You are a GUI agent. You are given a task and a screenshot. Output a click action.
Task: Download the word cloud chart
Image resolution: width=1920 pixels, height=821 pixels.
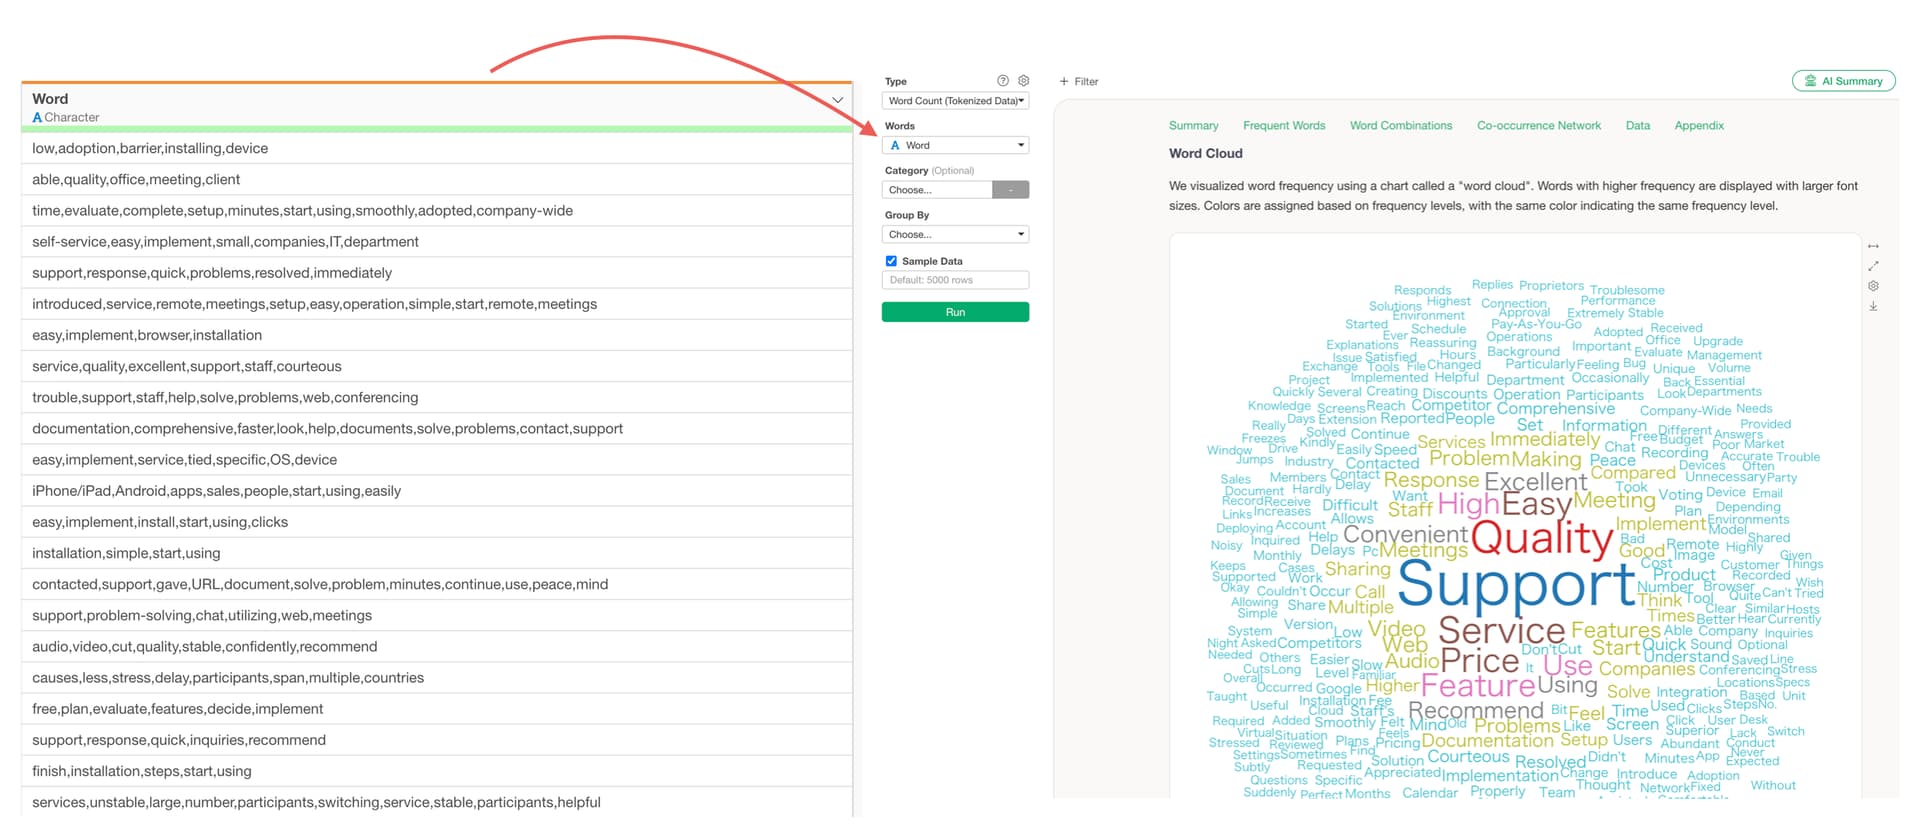tap(1873, 307)
